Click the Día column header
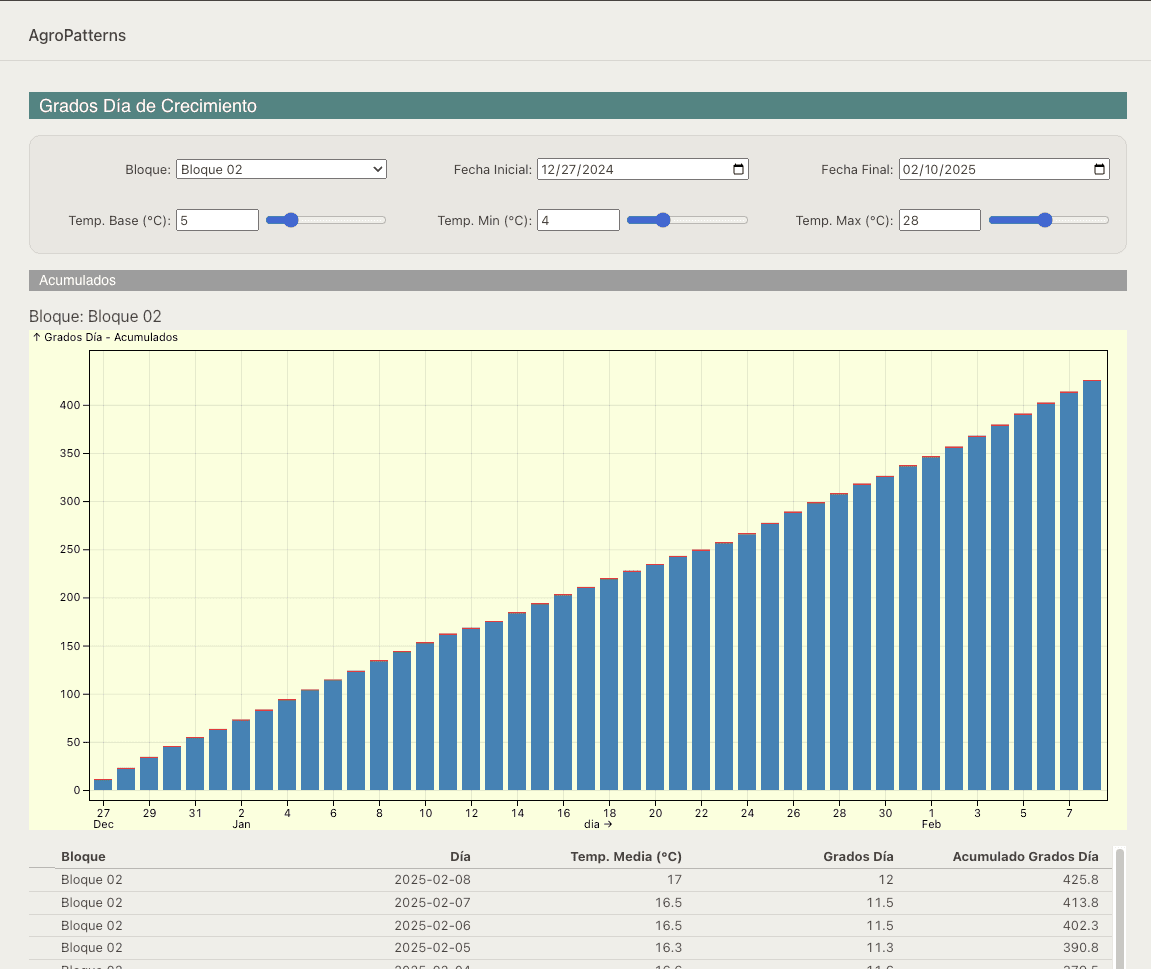Image resolution: width=1151 pixels, height=969 pixels. click(x=460, y=857)
